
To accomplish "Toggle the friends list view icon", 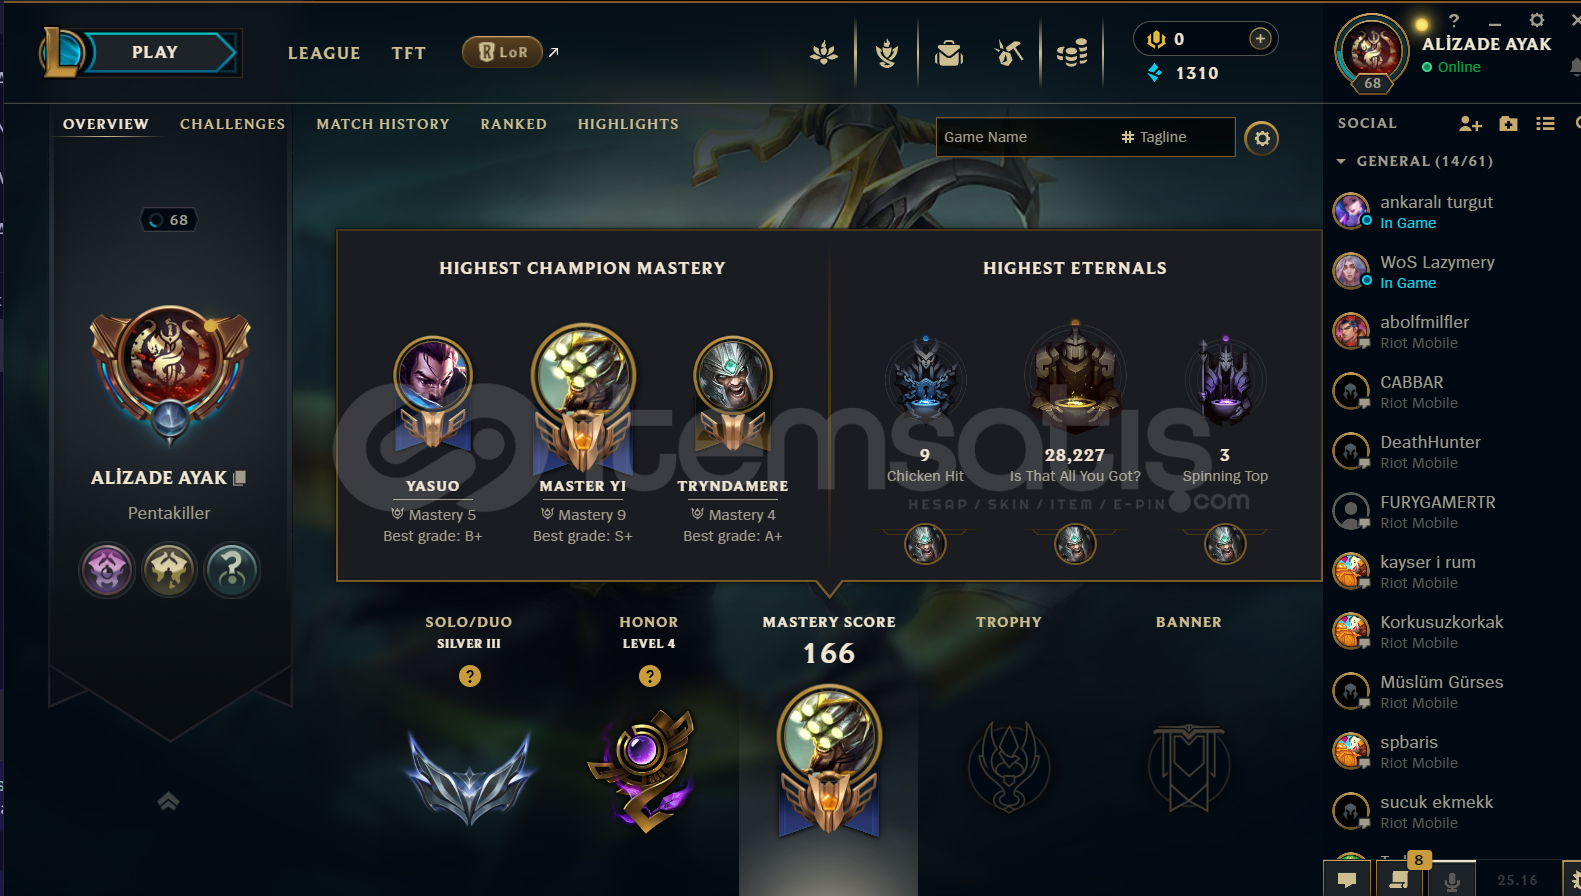I will 1546,124.
